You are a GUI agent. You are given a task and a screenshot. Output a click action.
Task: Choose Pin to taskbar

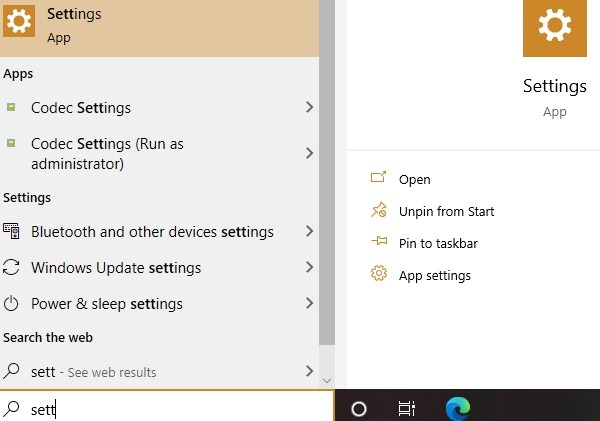click(438, 243)
